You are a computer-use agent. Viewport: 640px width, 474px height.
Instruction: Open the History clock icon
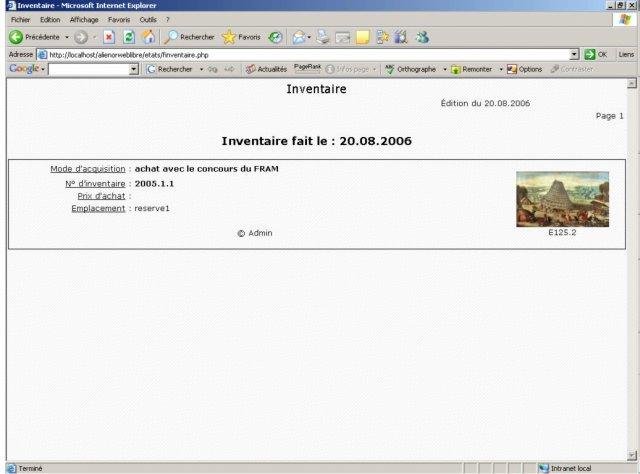276,37
